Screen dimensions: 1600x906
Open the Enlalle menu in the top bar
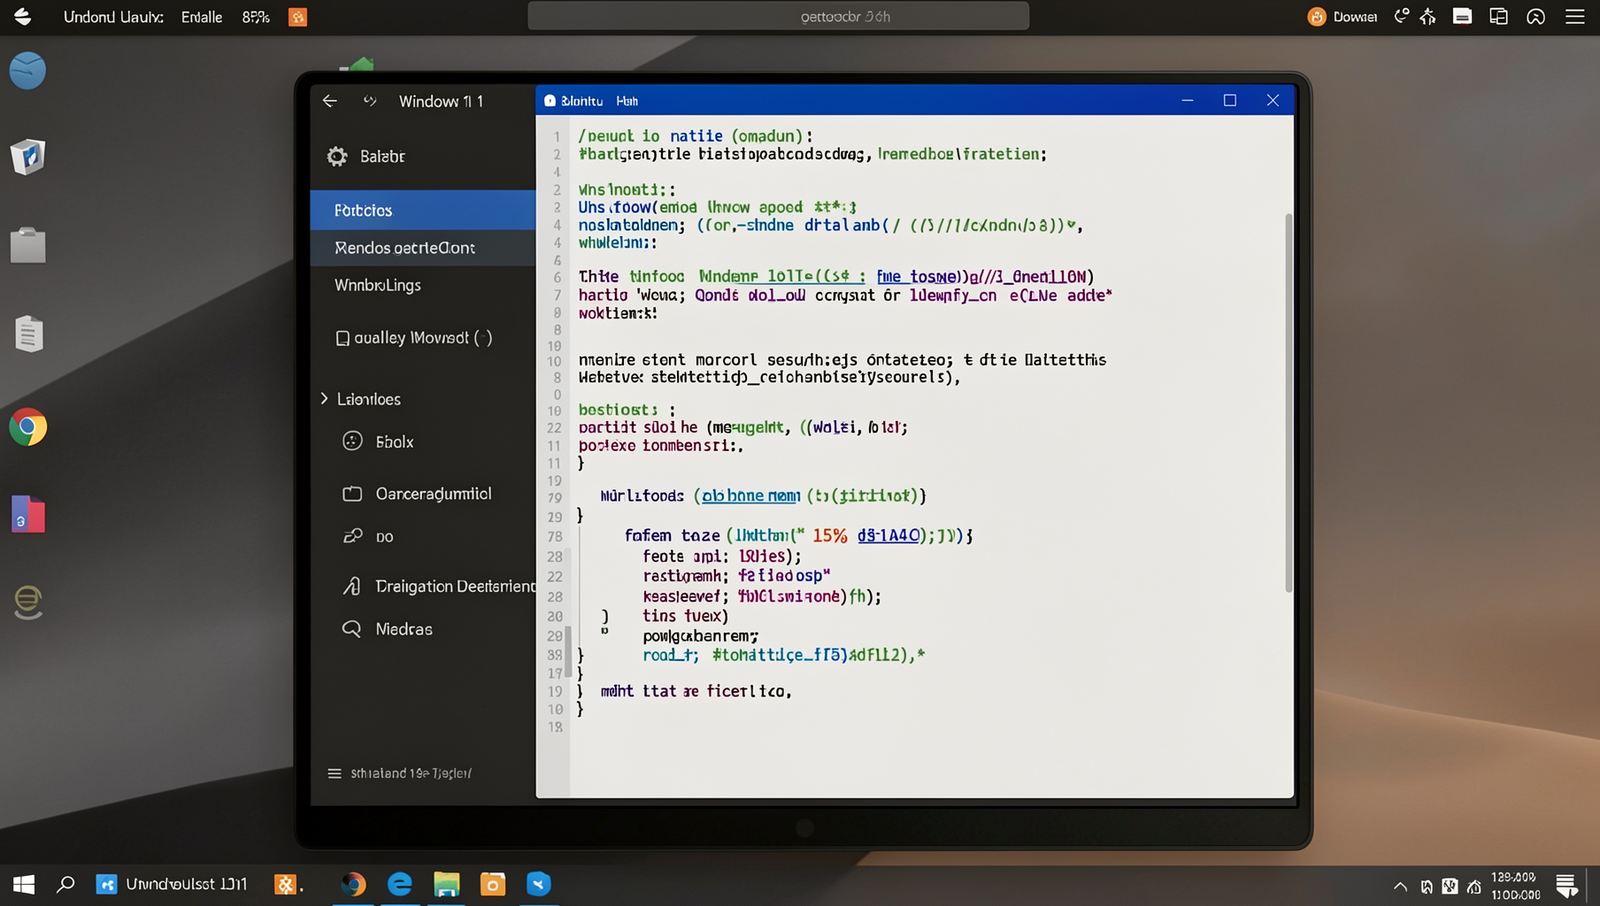(202, 17)
